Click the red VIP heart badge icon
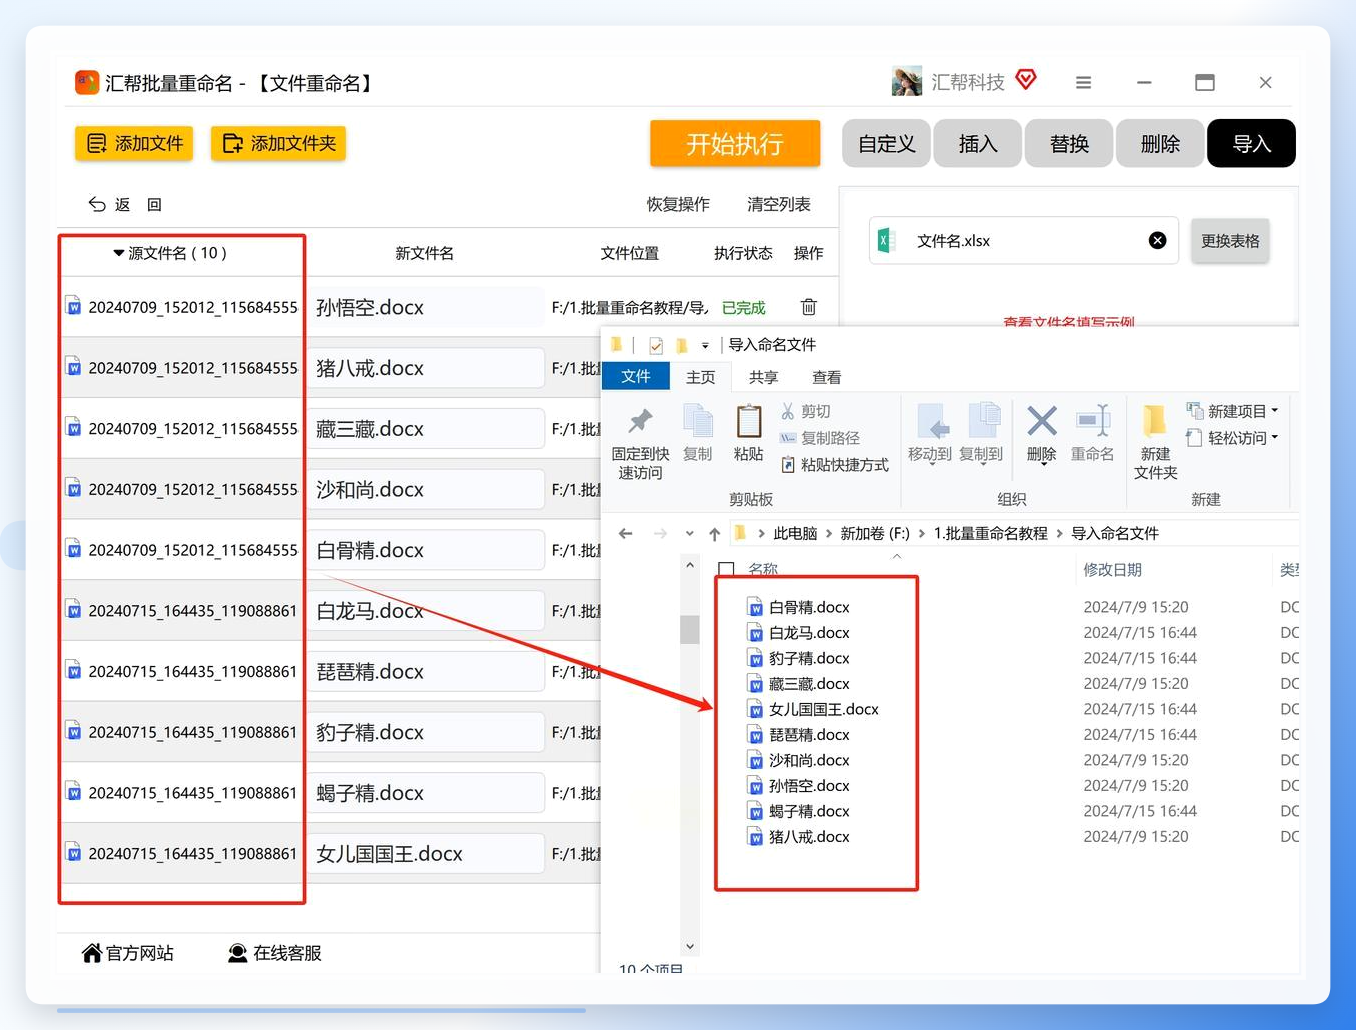This screenshot has height=1030, width=1356. [x=1026, y=79]
